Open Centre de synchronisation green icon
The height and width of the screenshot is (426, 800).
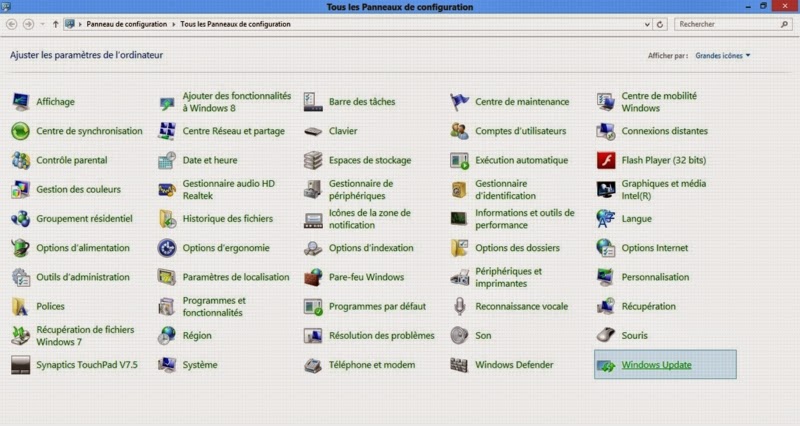(x=21, y=131)
